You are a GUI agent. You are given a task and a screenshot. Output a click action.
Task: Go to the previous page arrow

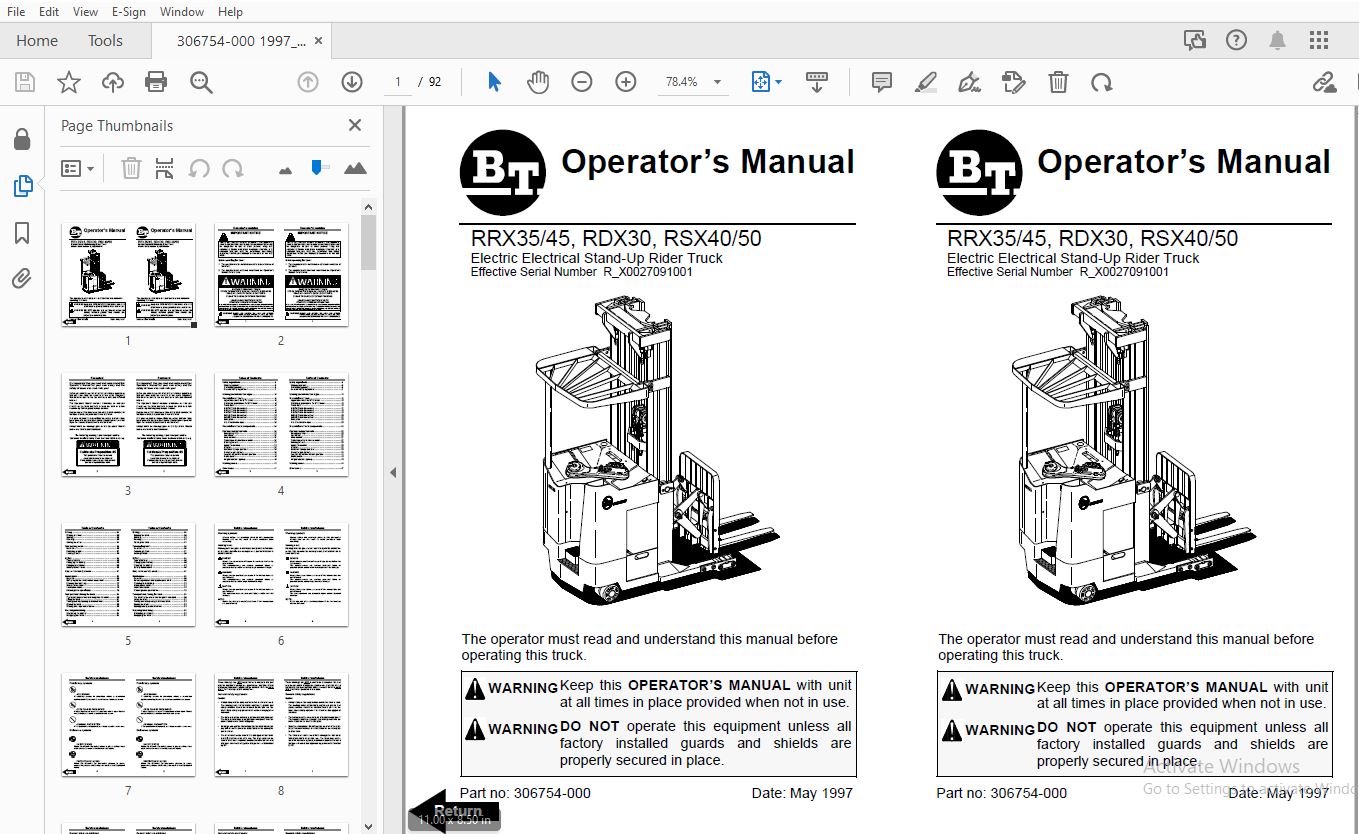click(x=308, y=82)
